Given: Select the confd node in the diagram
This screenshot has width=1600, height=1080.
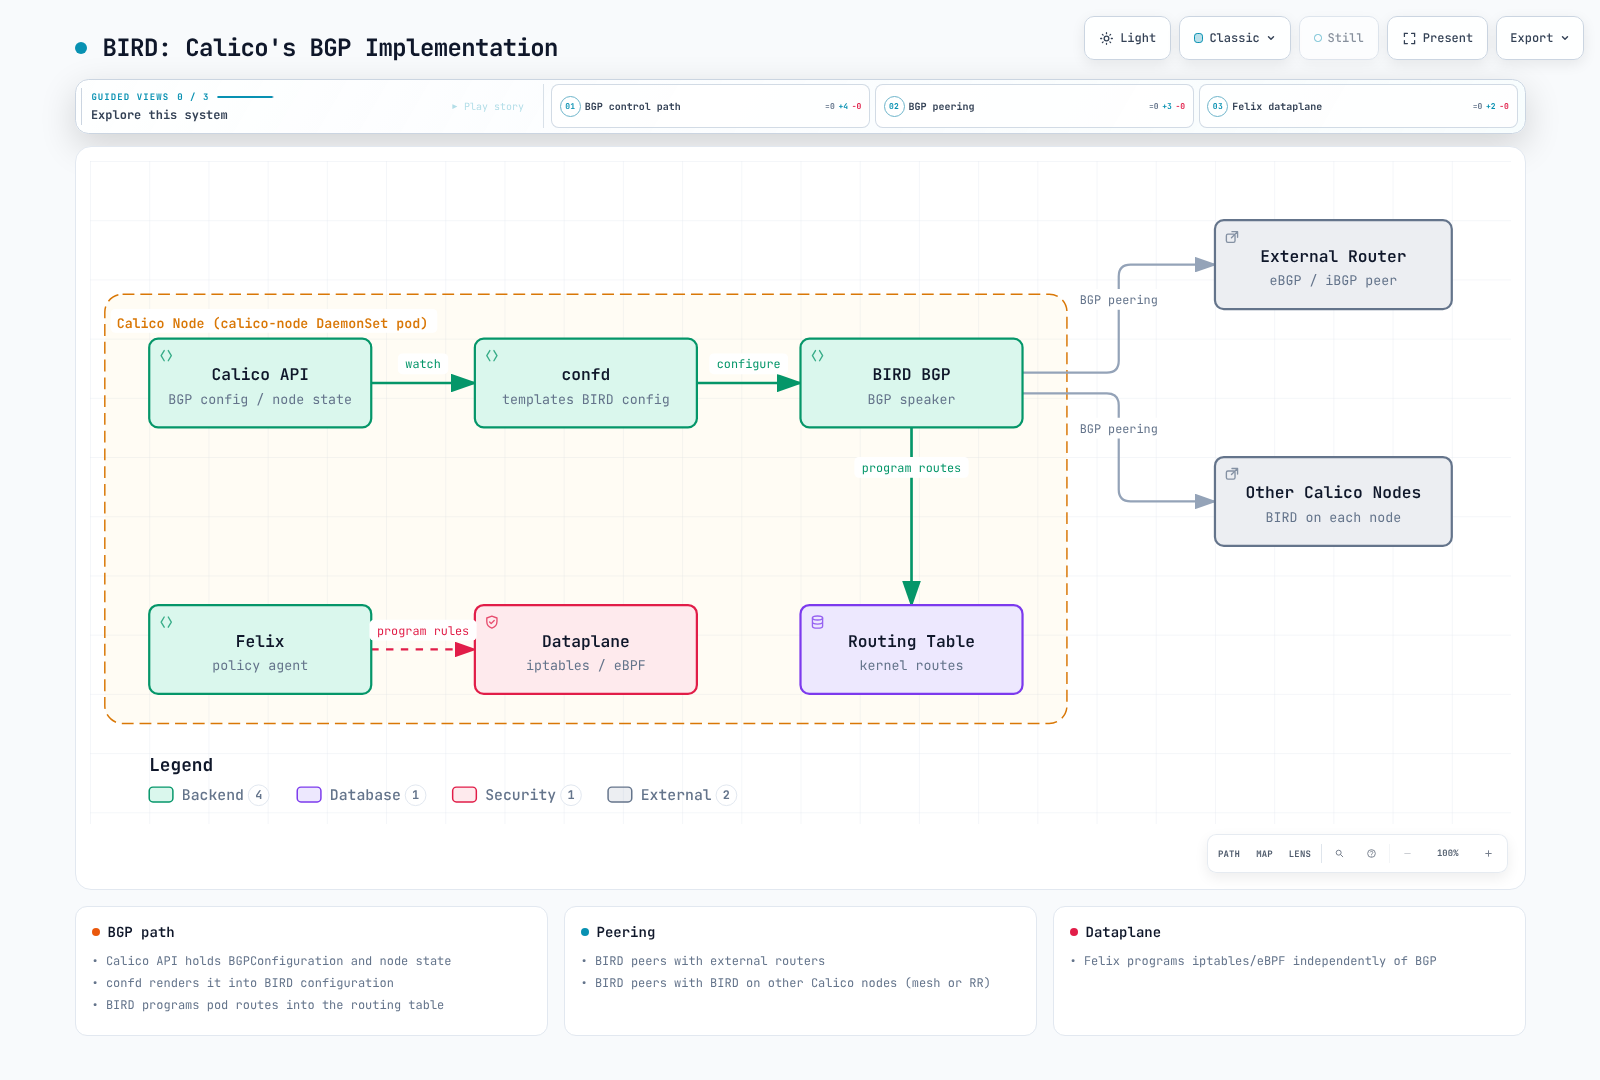Looking at the screenshot, I should click(586, 383).
